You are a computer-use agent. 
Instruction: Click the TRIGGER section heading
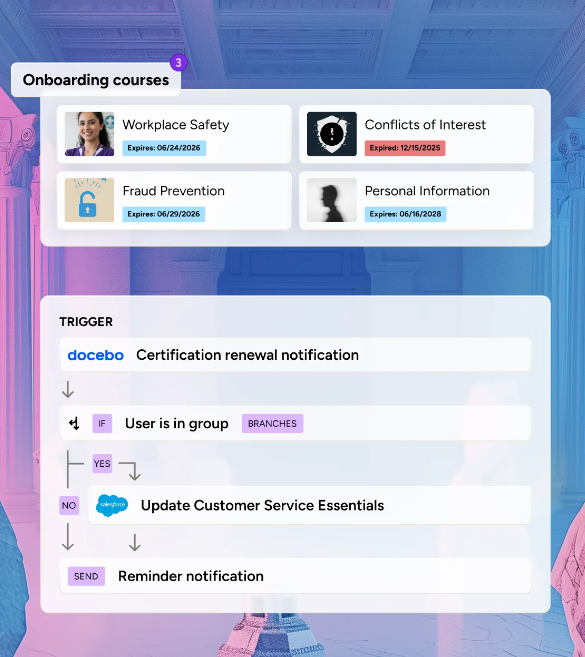86,321
